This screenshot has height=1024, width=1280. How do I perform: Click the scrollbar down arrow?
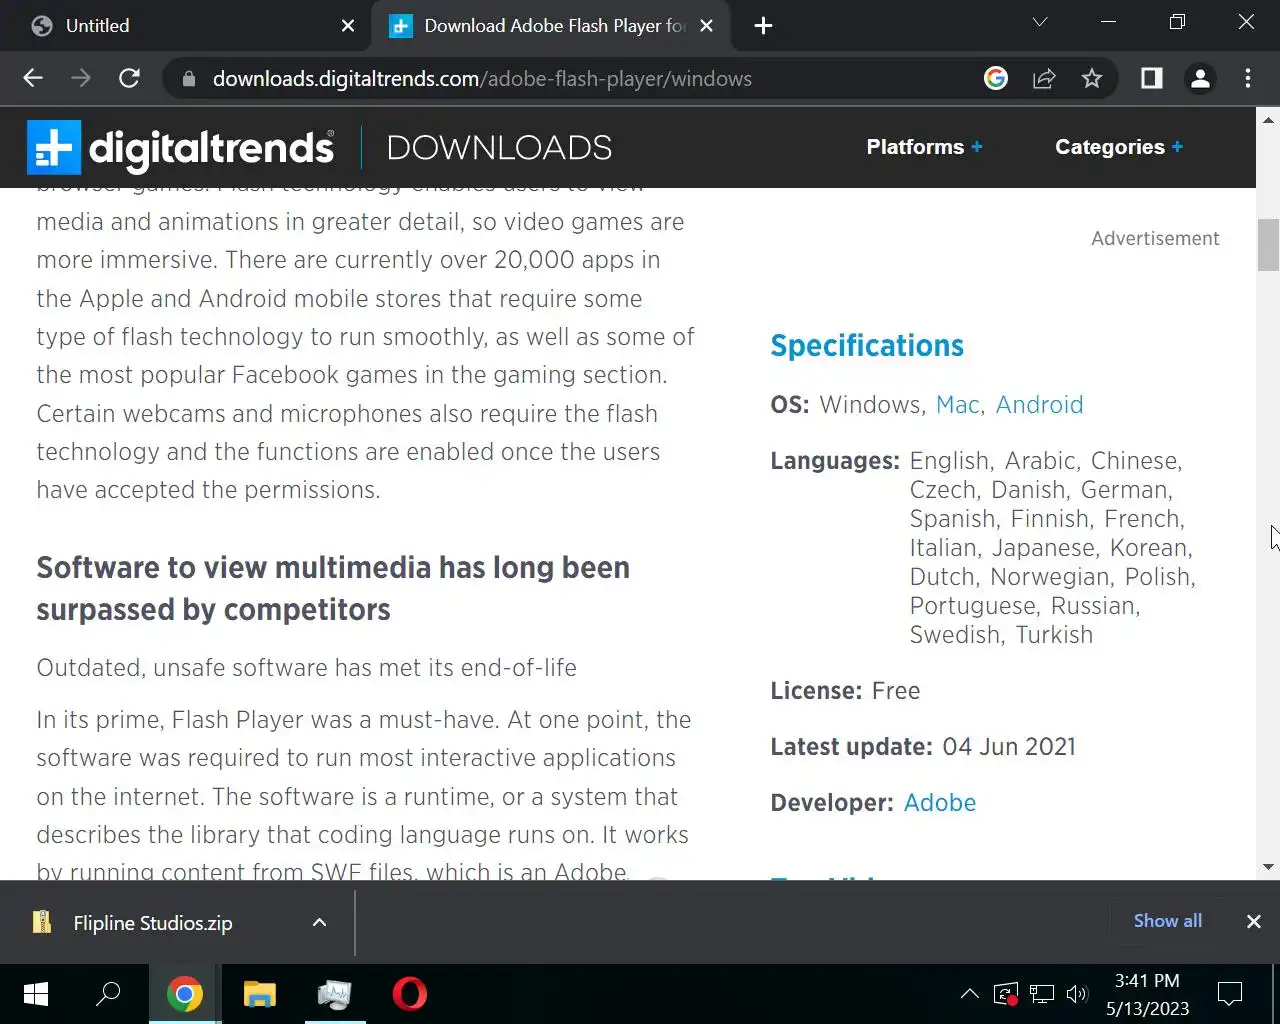tap(1268, 867)
